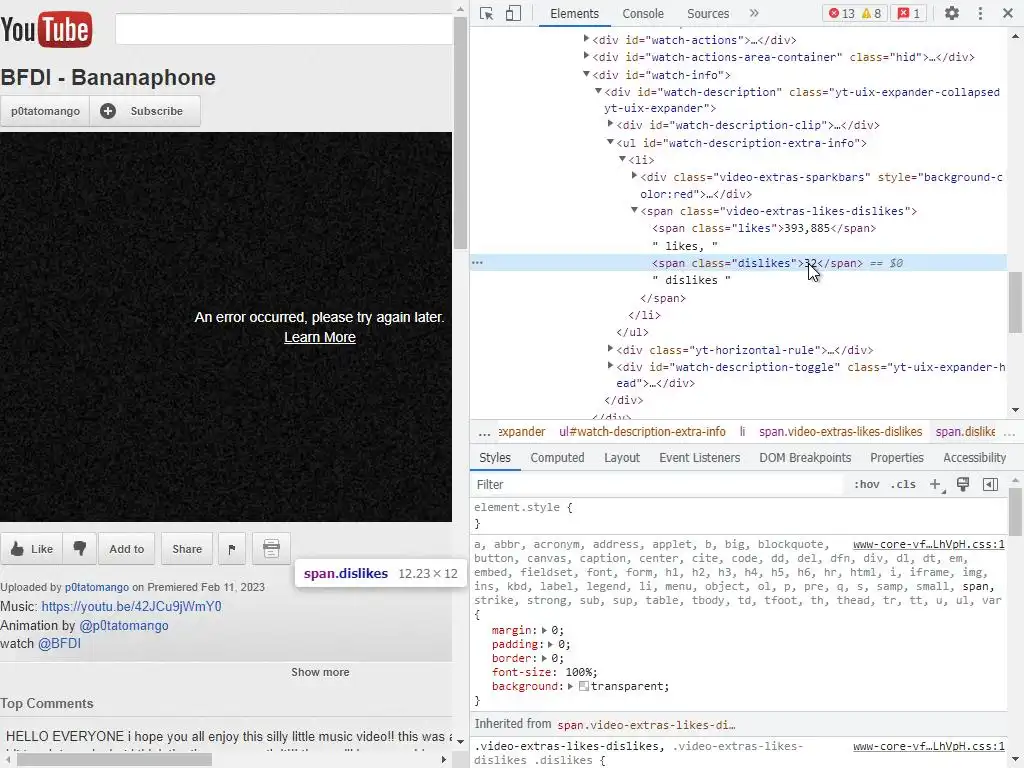The height and width of the screenshot is (768, 1024).
Task: Toggle rendering emulations paintbrush icon
Action: pos(963,484)
